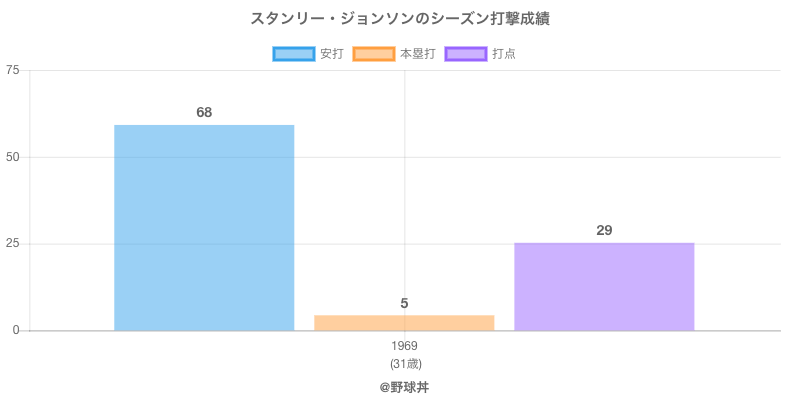Click the 50 y-axis tick label
Image resolution: width=800 pixels, height=400 pixels.
tap(12, 157)
